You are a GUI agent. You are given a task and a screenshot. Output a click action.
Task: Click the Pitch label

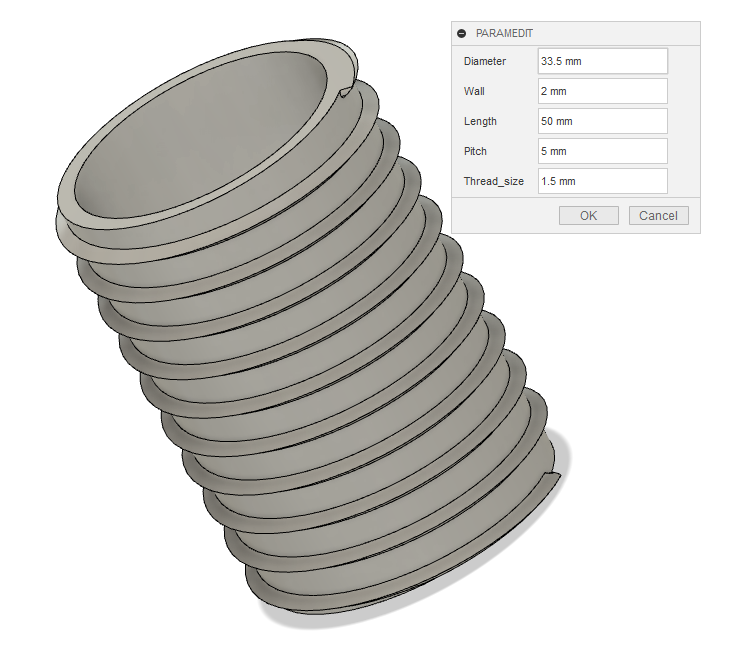pyautogui.click(x=475, y=152)
